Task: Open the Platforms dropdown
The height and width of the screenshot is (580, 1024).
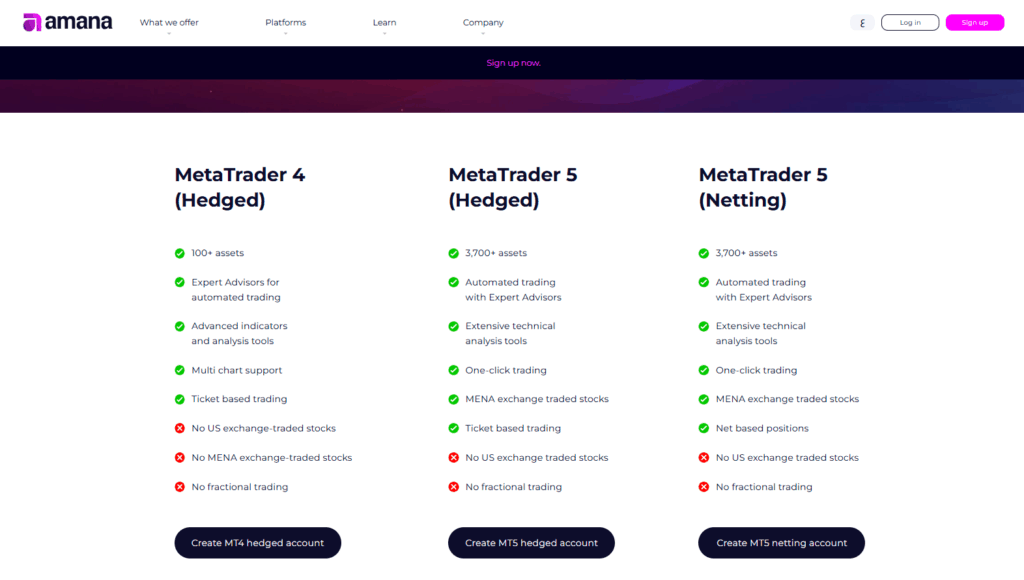Action: click(x=285, y=22)
